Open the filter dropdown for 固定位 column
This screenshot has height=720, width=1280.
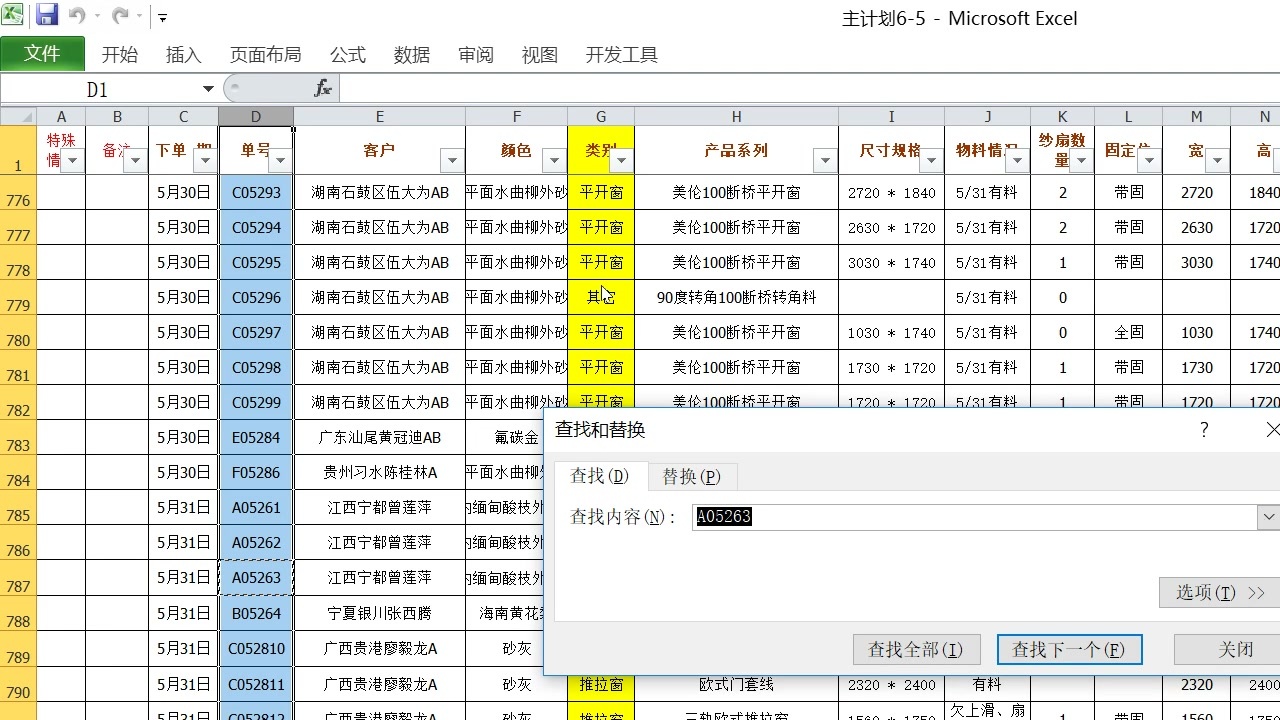(1149, 161)
